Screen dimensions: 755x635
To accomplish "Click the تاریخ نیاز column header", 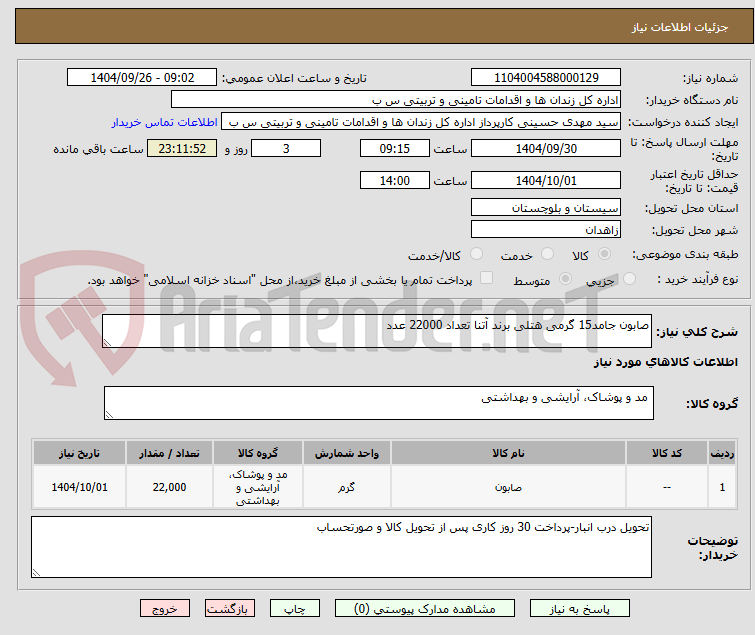I will tap(79, 453).
